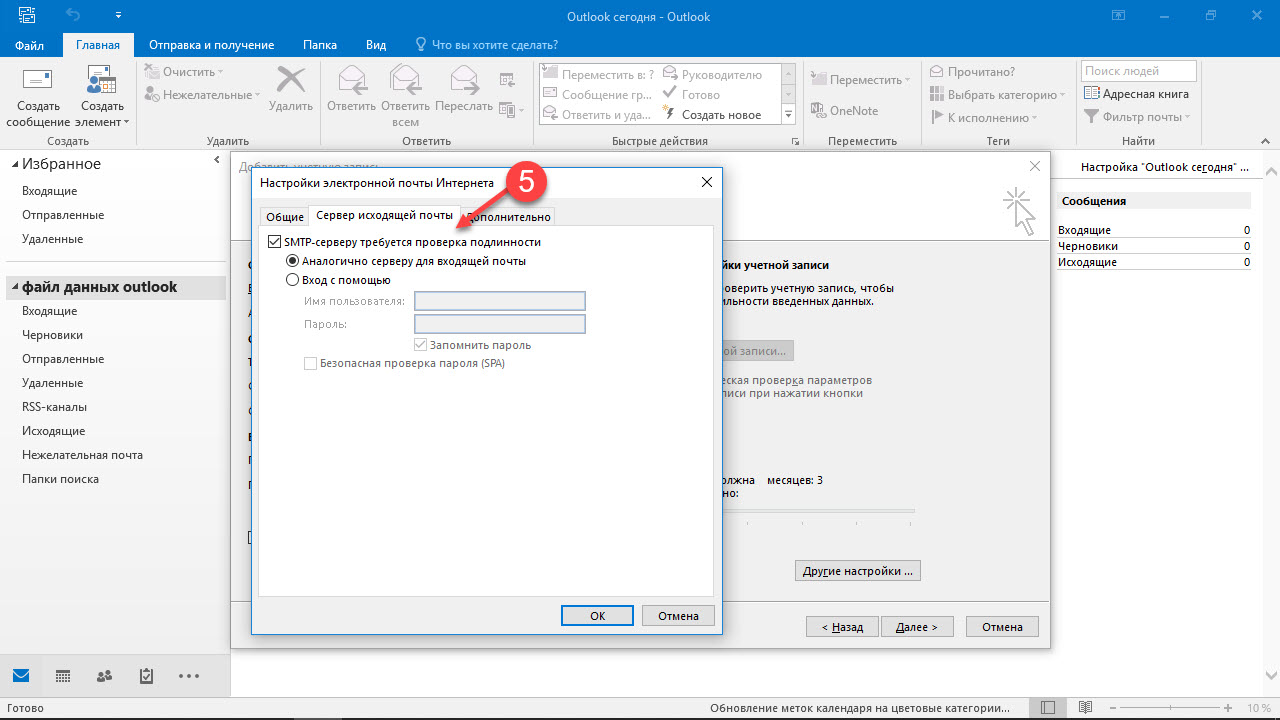Open Drafts link in Messages panel
This screenshot has width=1280, height=720.
point(1088,246)
